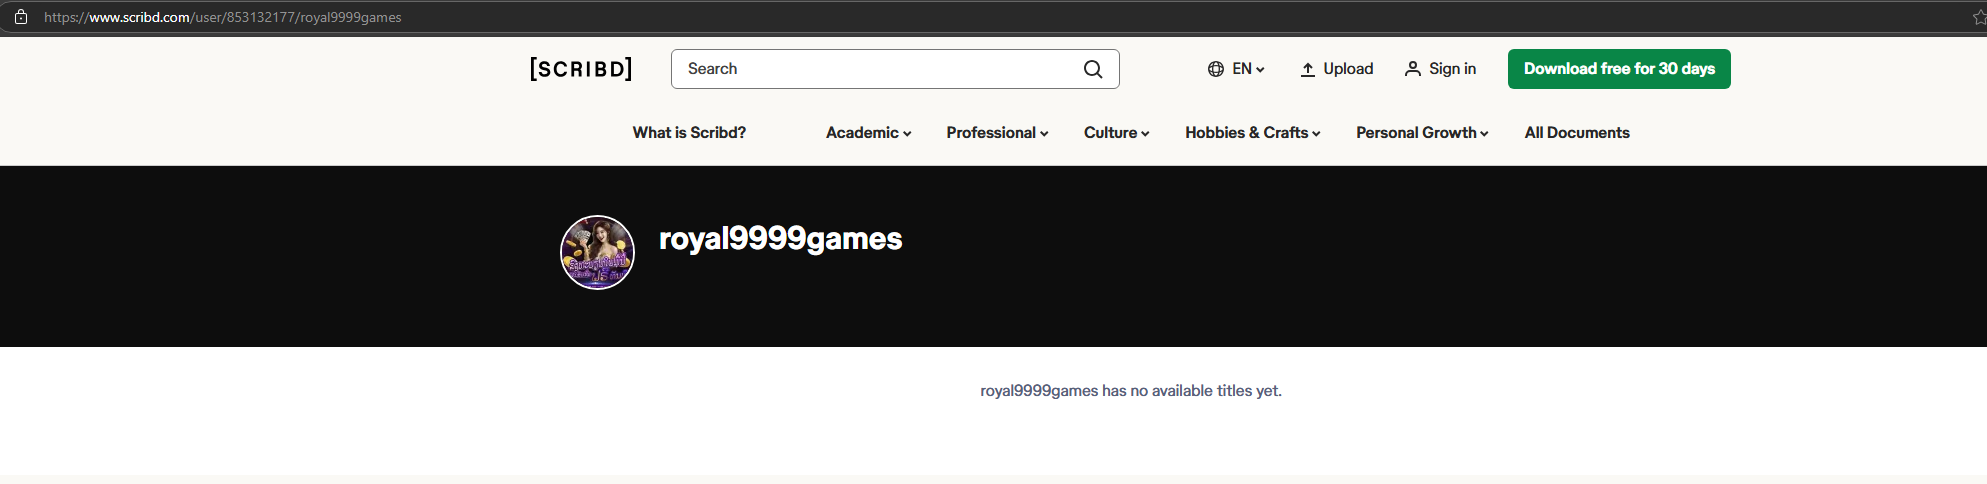Focus the Scribd Search text field

click(x=875, y=69)
